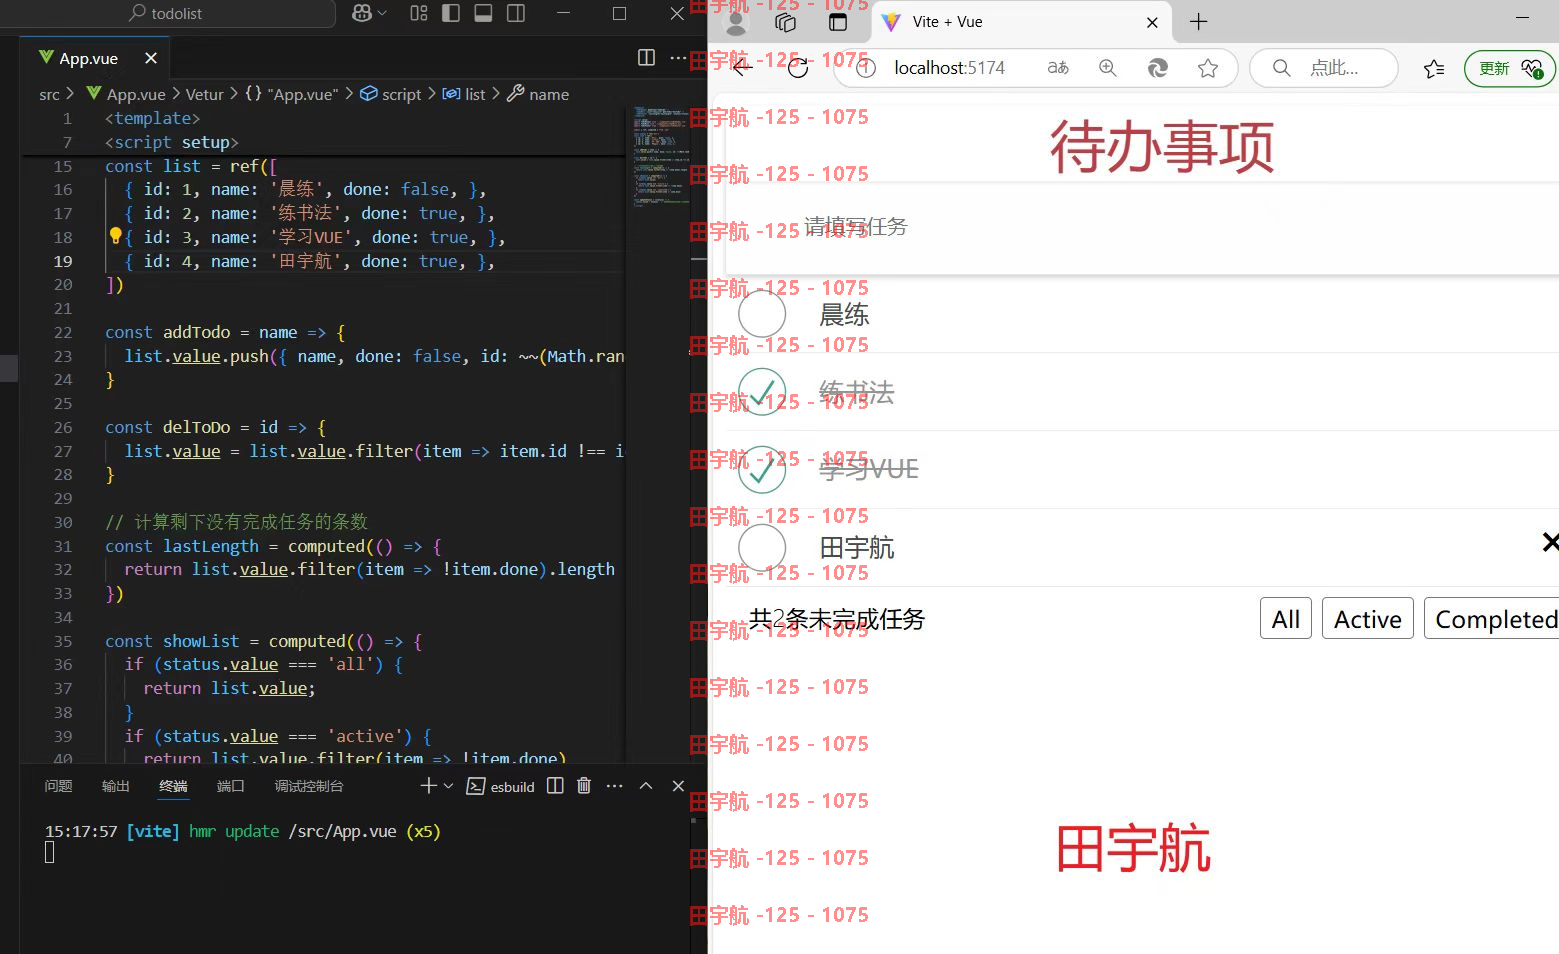This screenshot has height=954, width=1559.
Task: Open the Copilot icon in VS Code title bar
Action: [x=362, y=13]
